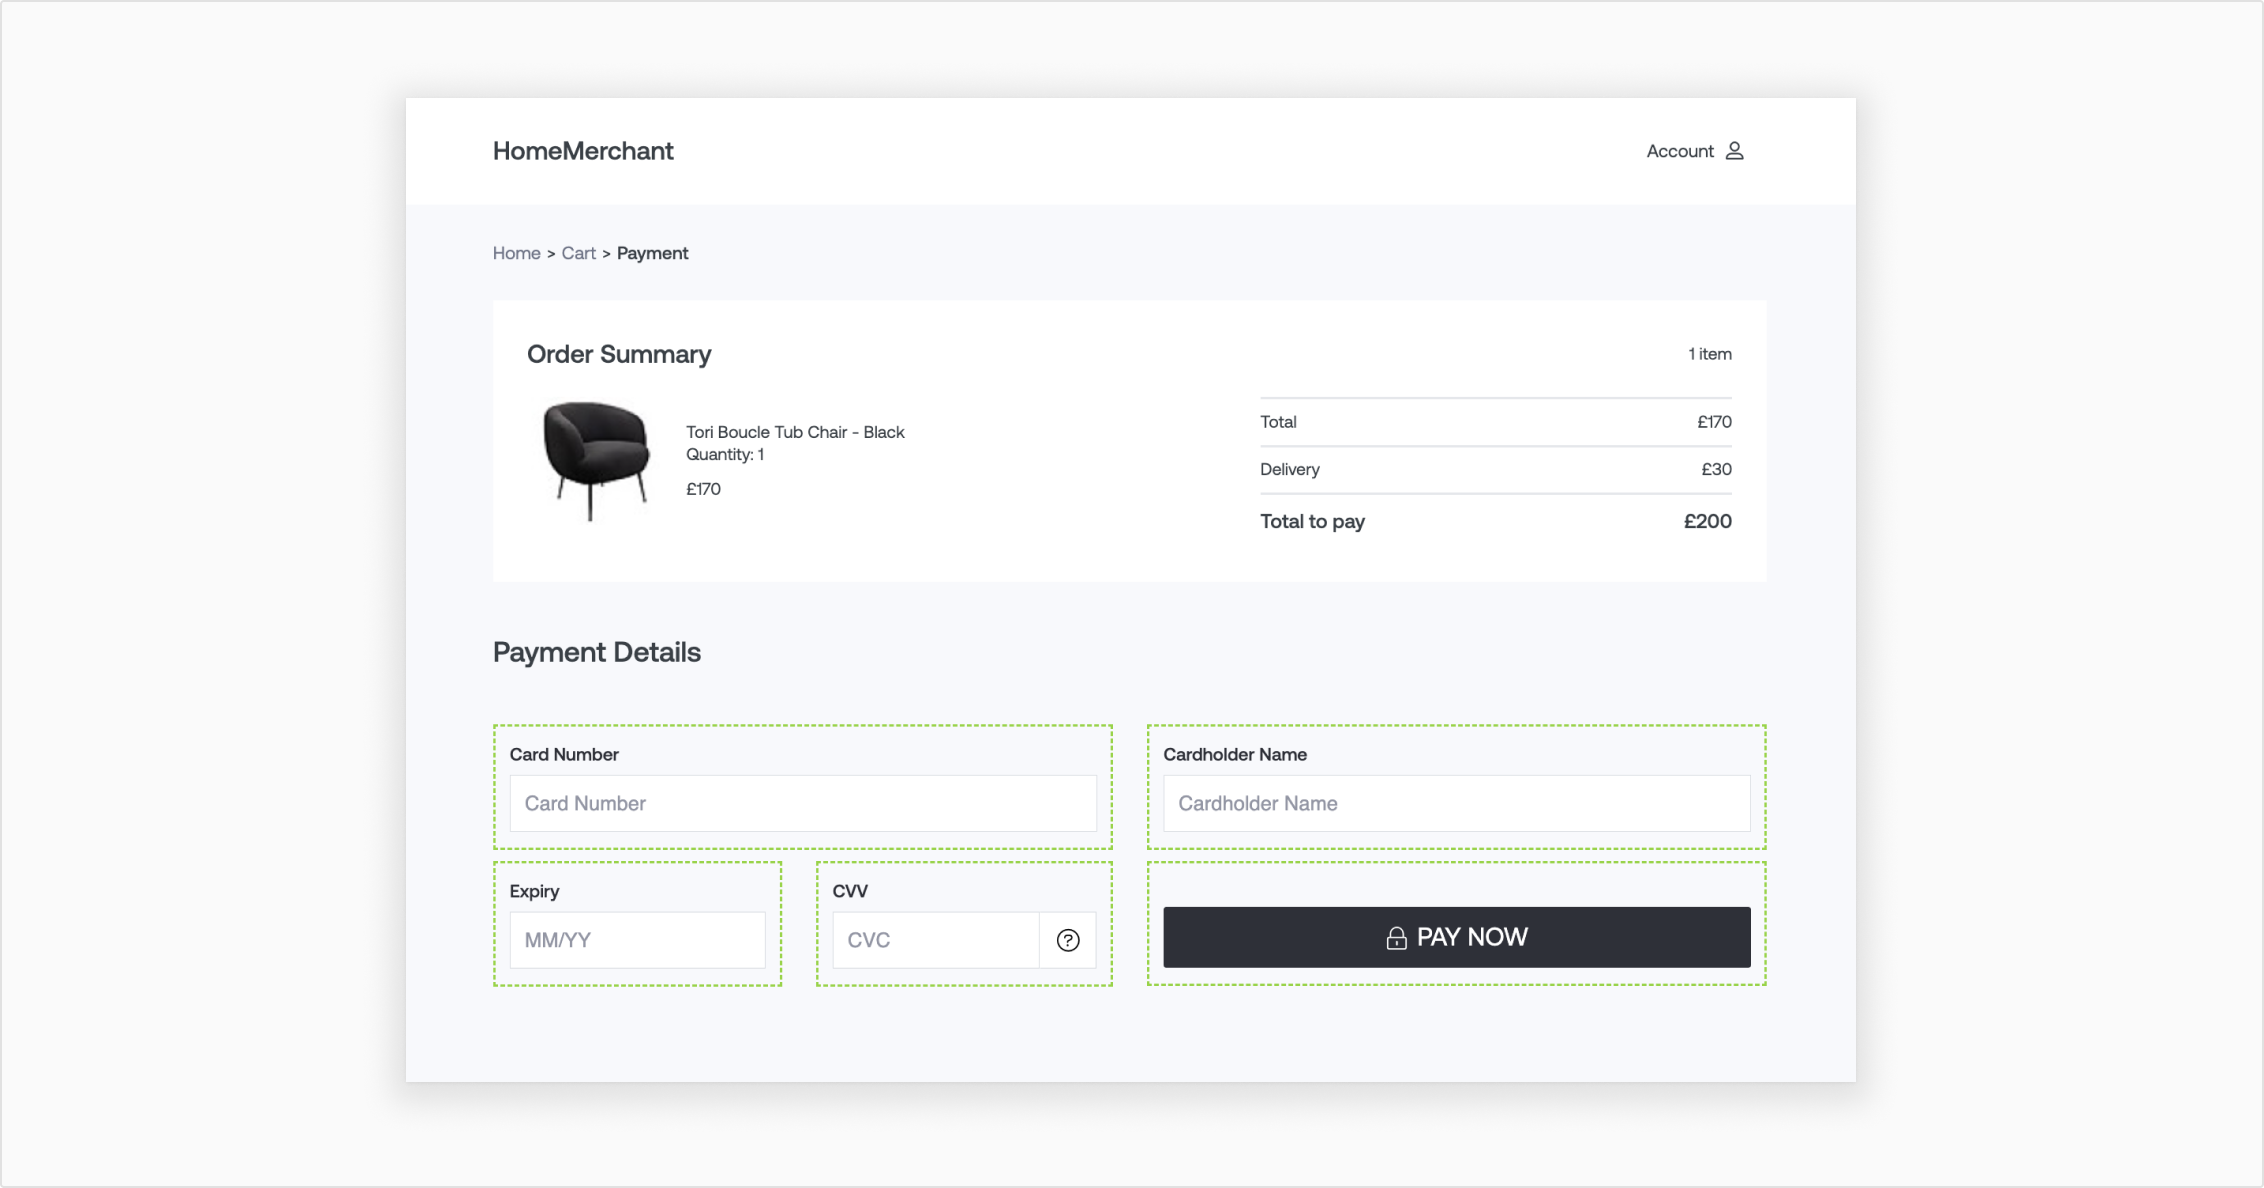Image resolution: width=2264 pixels, height=1188 pixels.
Task: Click the Order Summary heading
Action: coord(619,354)
